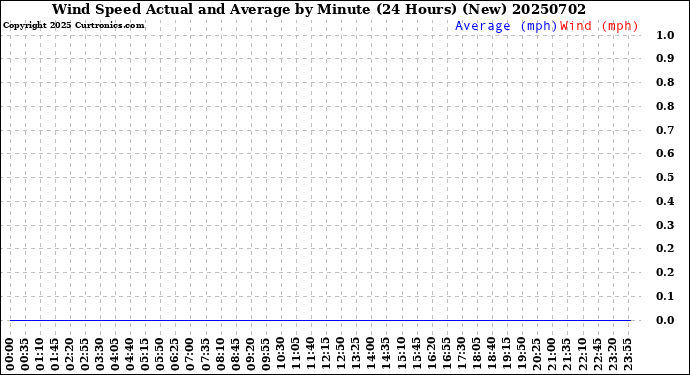690x375 pixels.
Task: Click the 12:15 time label
Action: (x=326, y=355)
